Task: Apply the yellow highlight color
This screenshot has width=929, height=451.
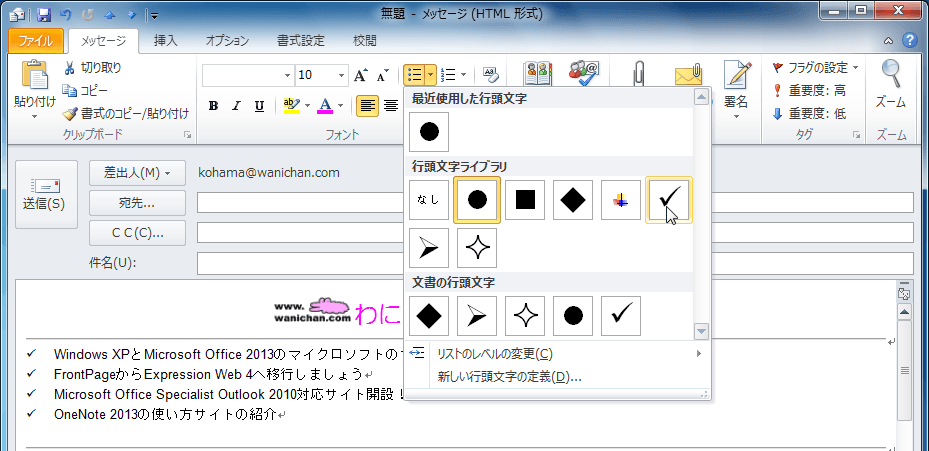Action: [x=292, y=106]
